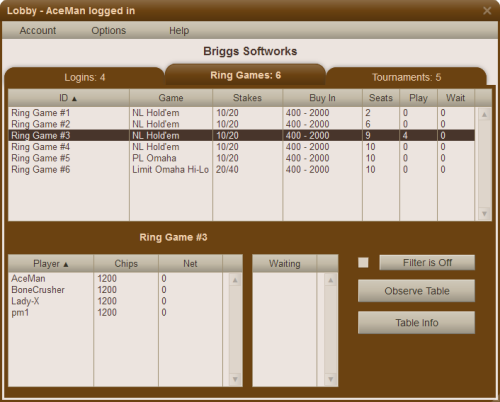Select the Ring Games: 6 tab
This screenshot has width=500, height=402.
(245, 75)
